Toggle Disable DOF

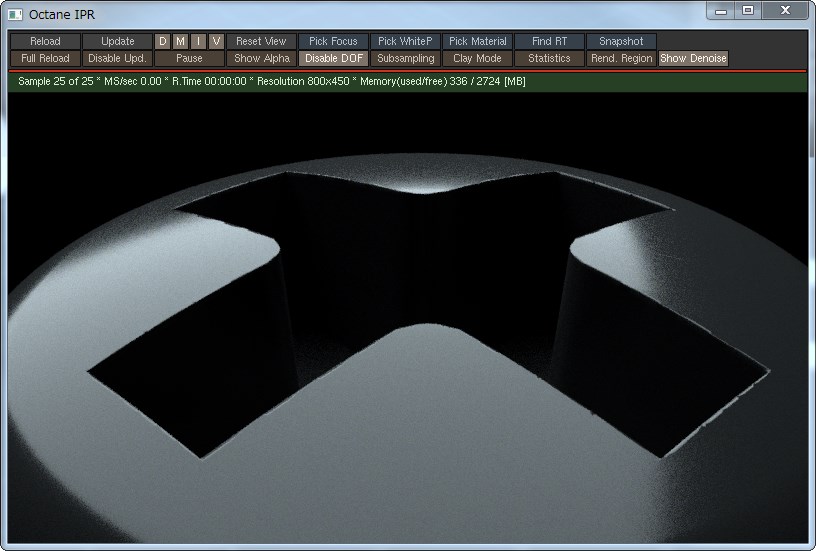(x=334, y=58)
